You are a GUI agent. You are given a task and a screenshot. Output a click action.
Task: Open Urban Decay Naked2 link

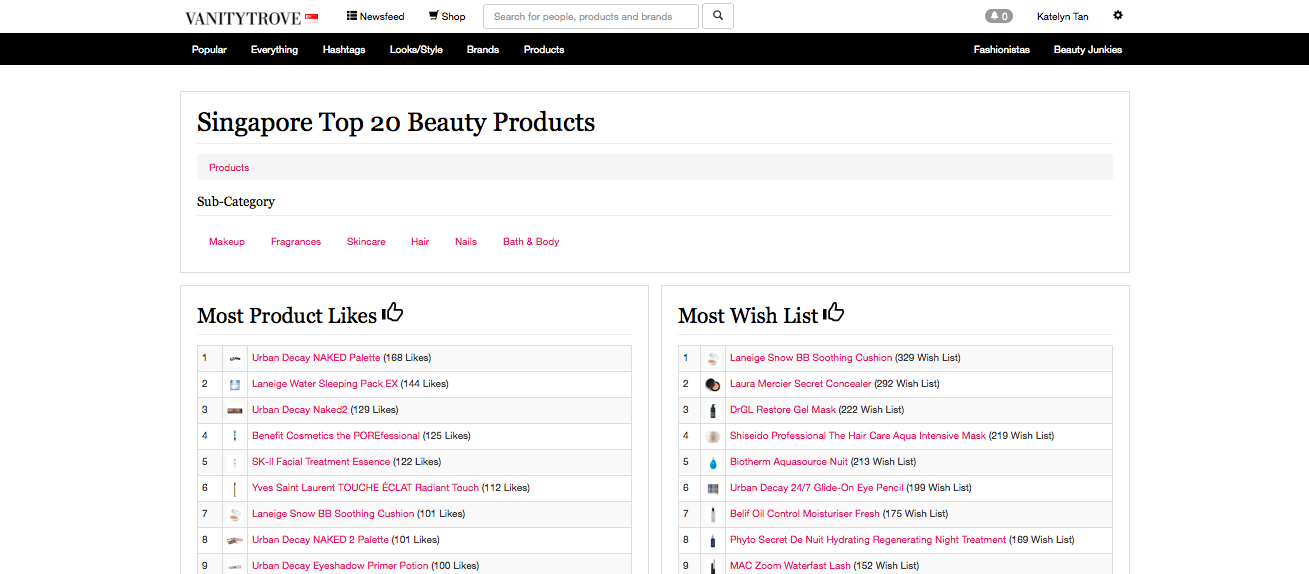coord(300,410)
